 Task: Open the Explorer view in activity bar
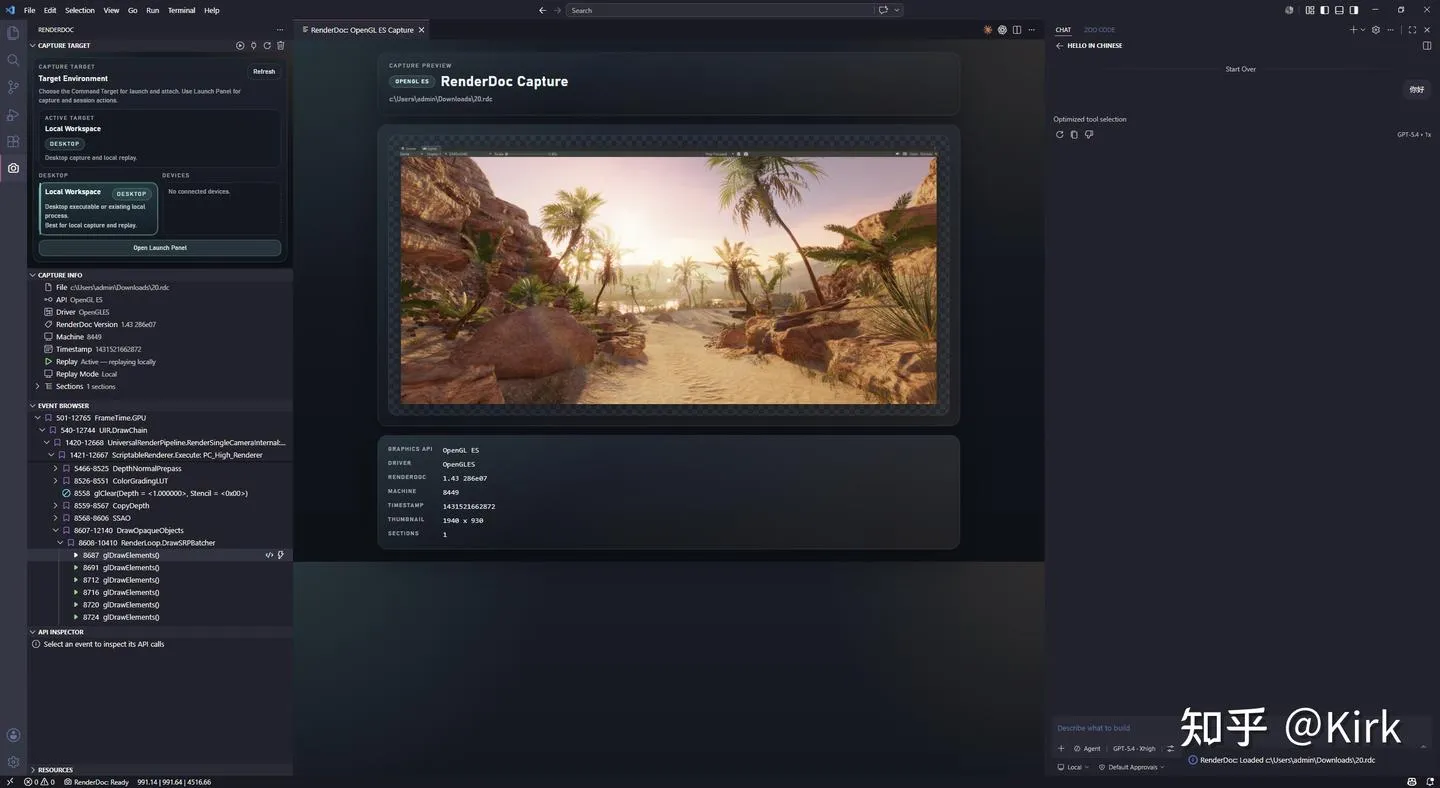click(13, 33)
